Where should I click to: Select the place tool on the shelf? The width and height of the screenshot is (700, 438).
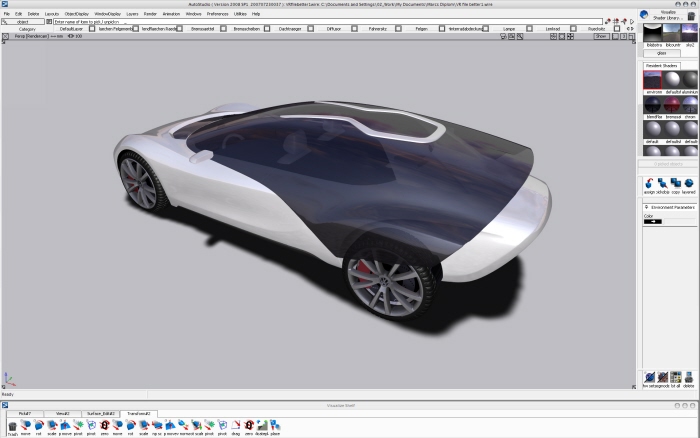275,425
